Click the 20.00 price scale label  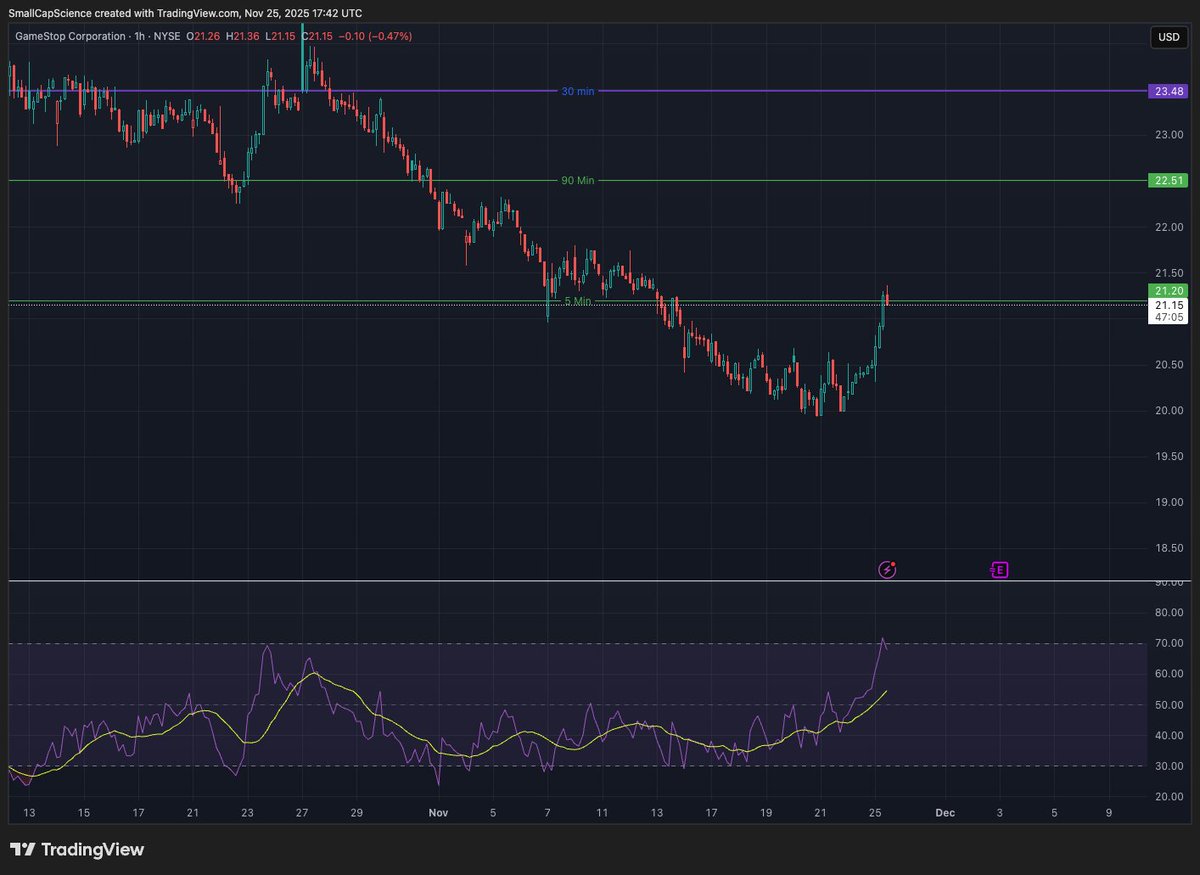tap(1169, 410)
